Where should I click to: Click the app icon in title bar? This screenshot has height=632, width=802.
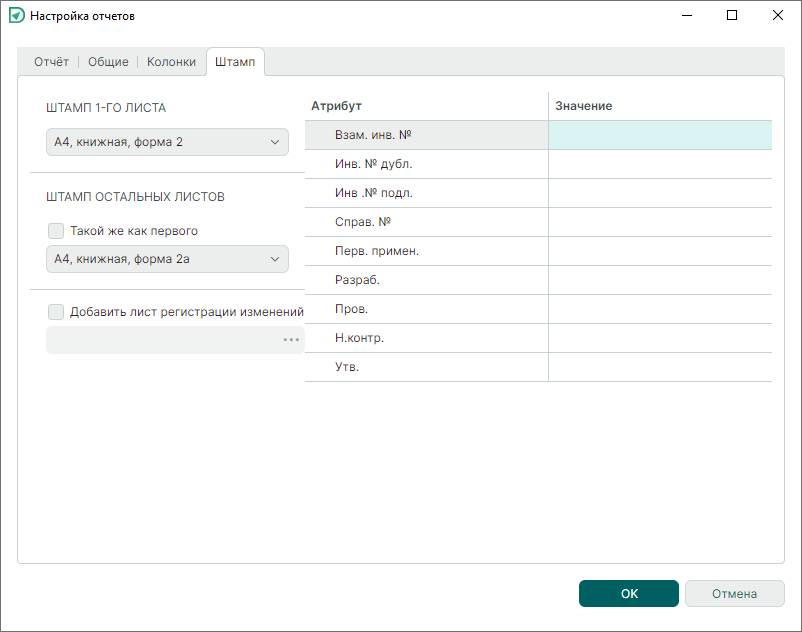16,16
